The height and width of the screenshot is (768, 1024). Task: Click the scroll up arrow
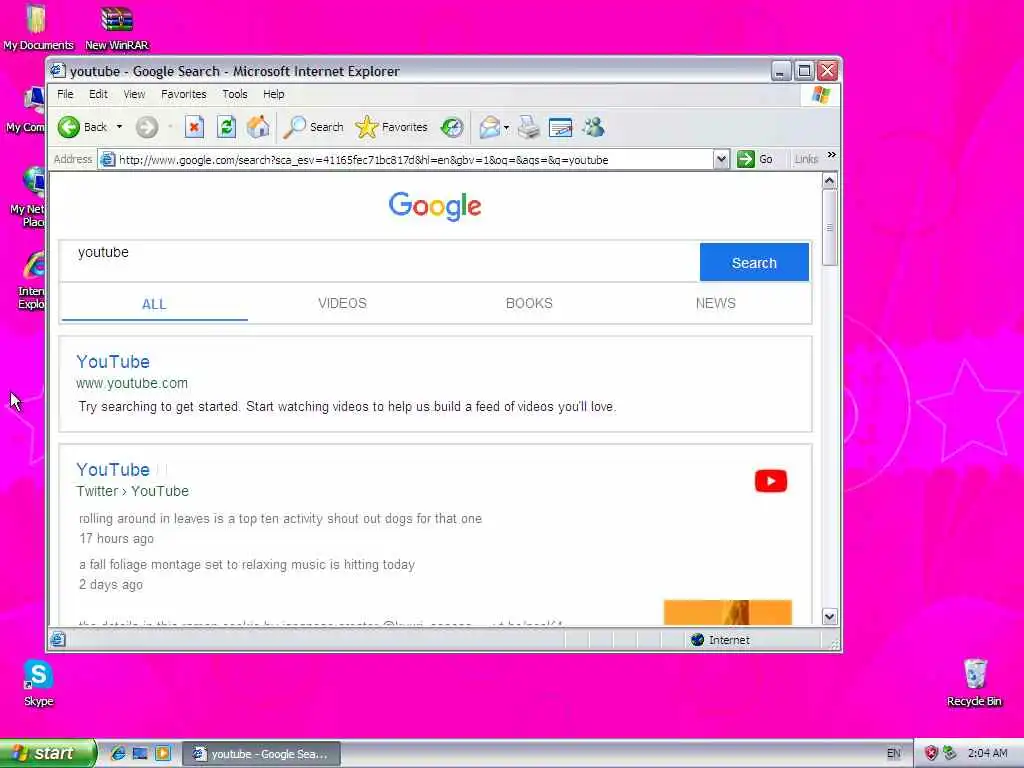point(829,181)
